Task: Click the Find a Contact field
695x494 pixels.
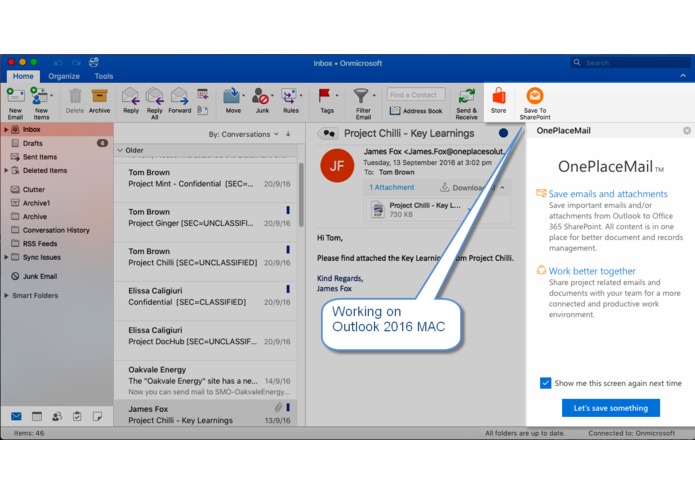Action: click(x=416, y=94)
